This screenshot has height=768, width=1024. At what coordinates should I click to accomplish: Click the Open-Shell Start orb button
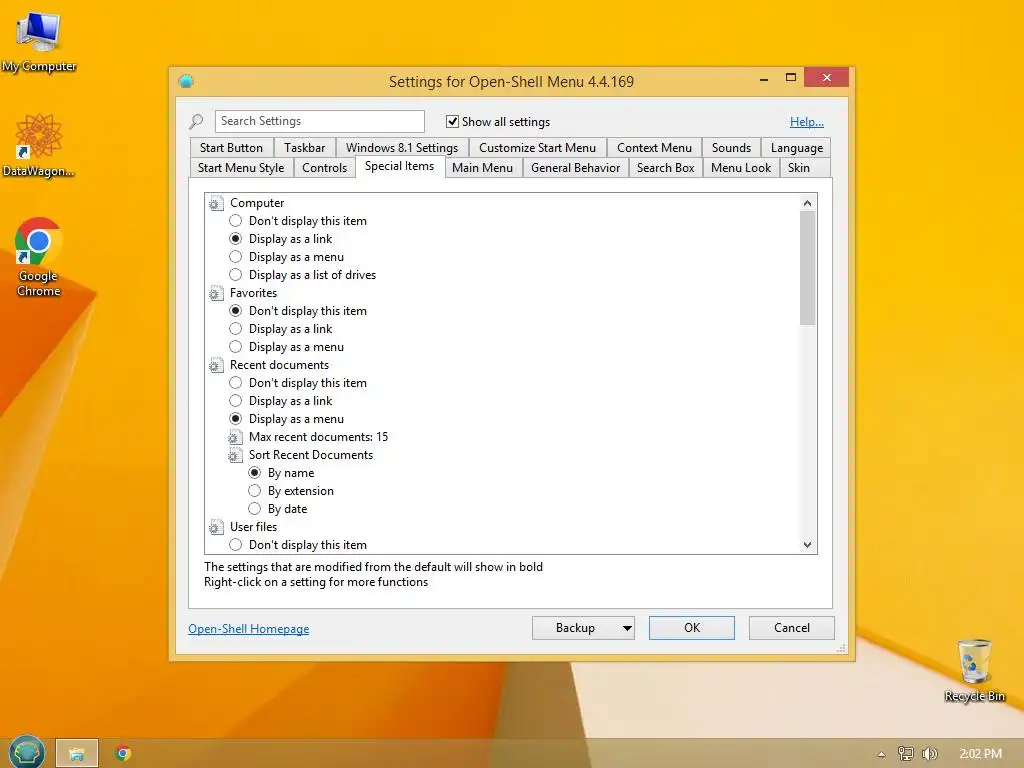26,752
